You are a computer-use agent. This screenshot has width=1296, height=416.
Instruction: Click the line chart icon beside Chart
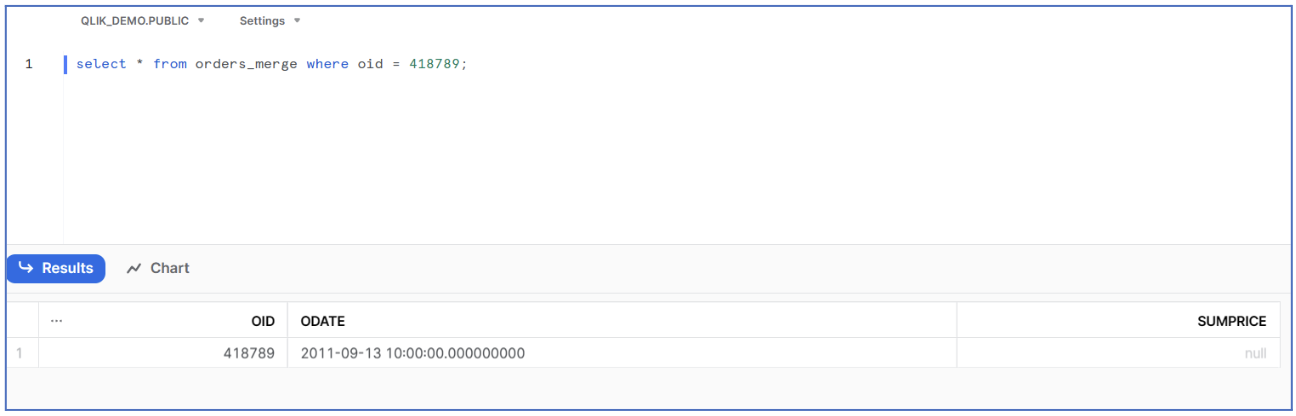[x=134, y=268]
